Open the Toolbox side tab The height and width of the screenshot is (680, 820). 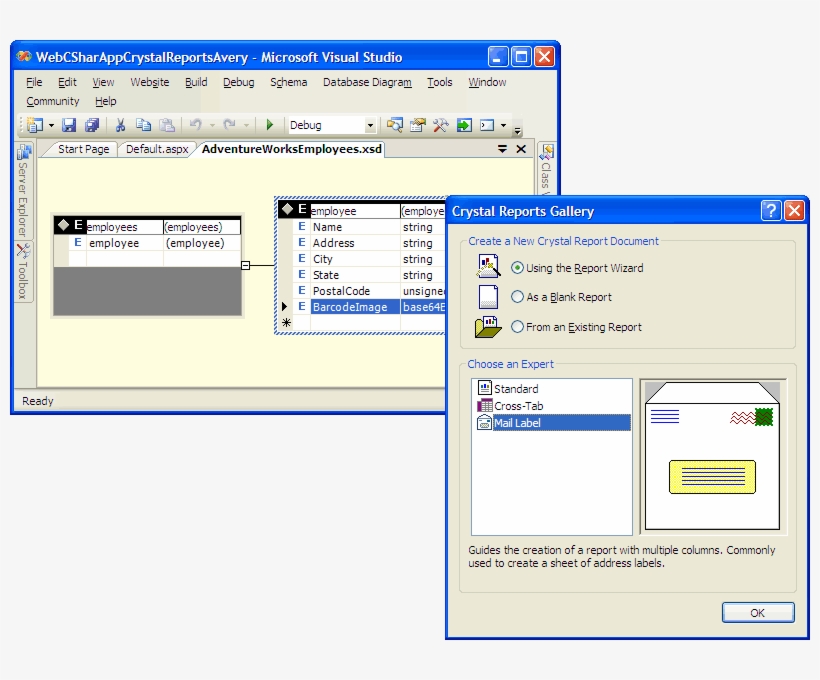coord(24,272)
